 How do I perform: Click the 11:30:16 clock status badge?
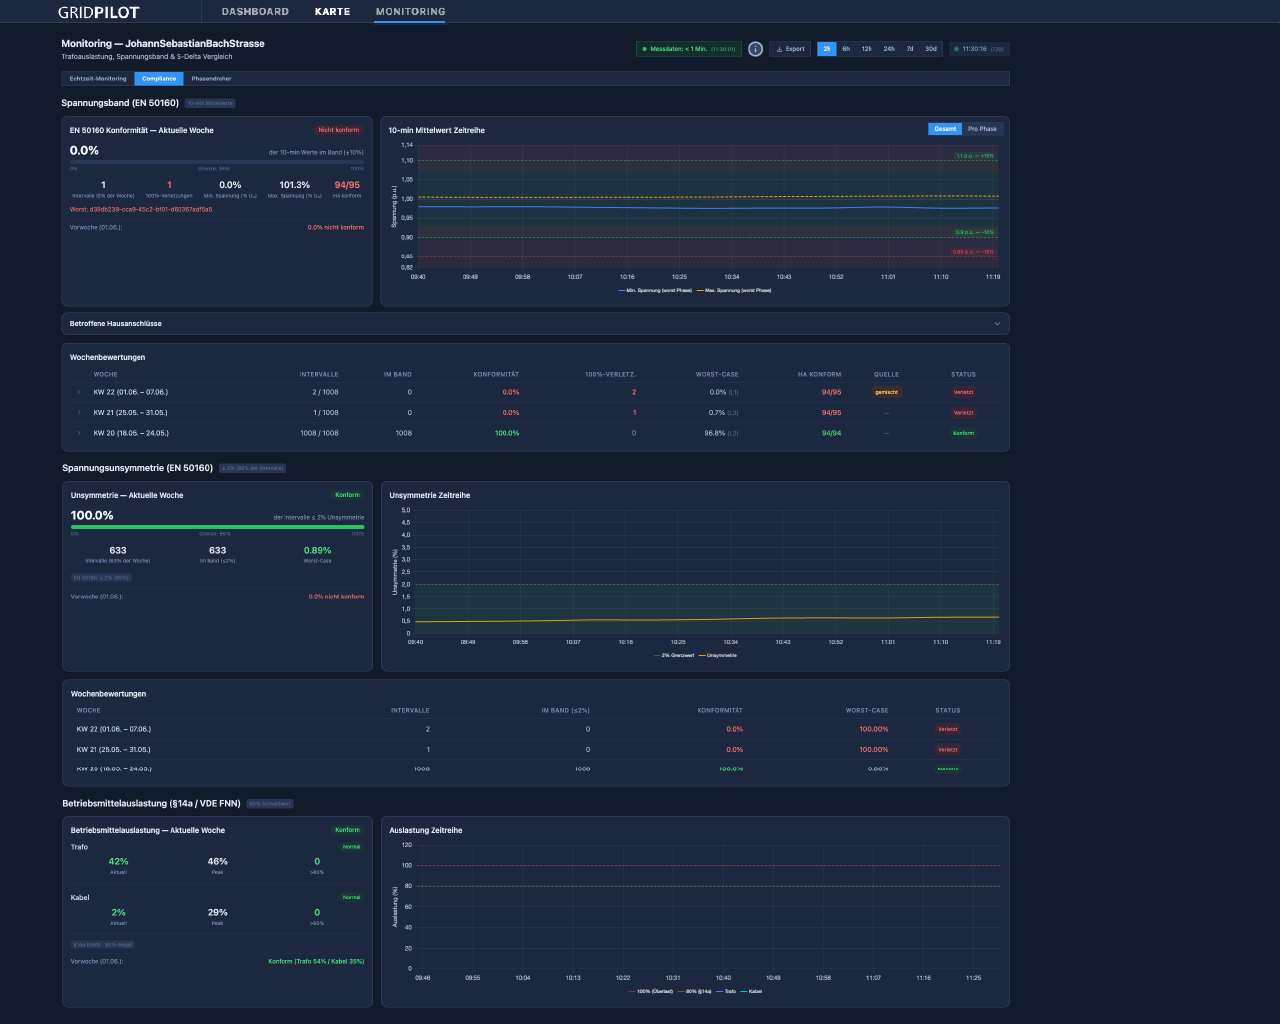click(x=979, y=49)
